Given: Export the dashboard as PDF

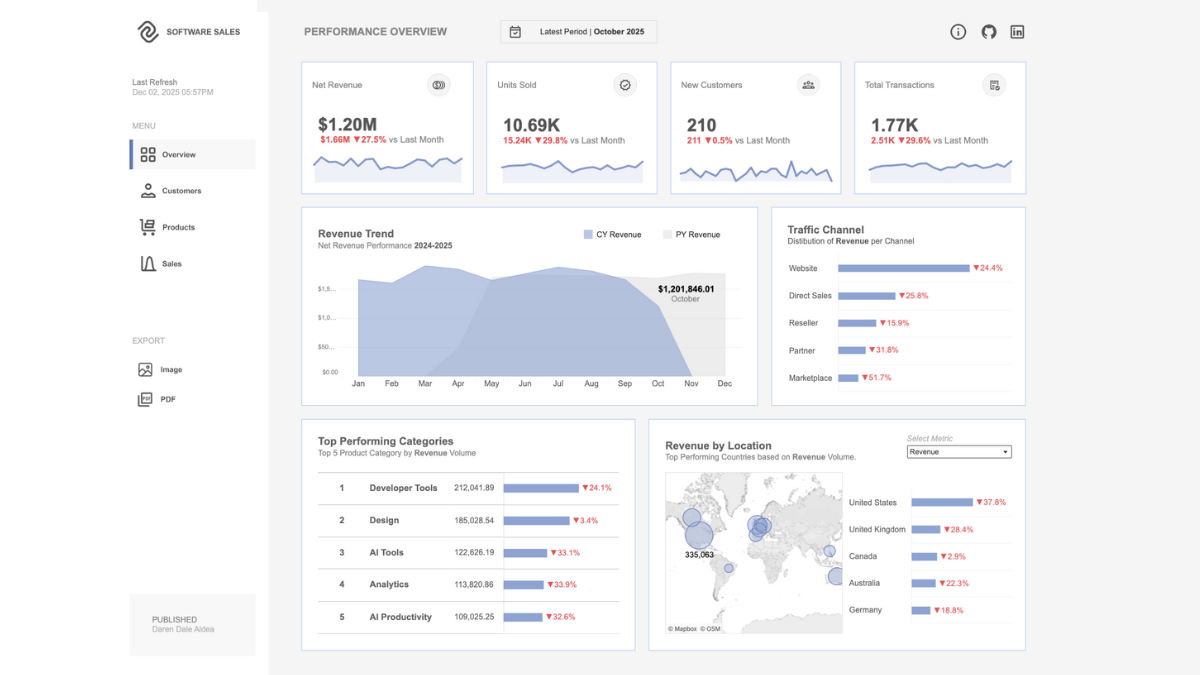Looking at the screenshot, I should 167,399.
